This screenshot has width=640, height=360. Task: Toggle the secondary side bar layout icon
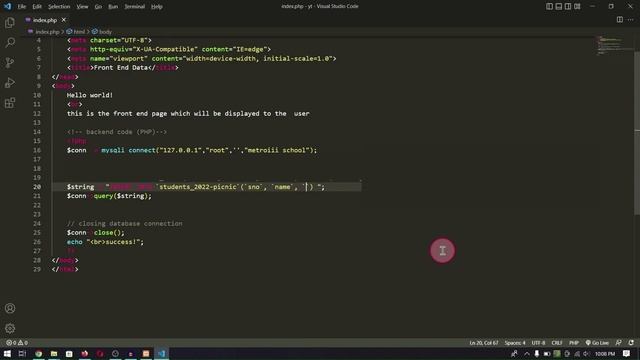click(x=568, y=7)
